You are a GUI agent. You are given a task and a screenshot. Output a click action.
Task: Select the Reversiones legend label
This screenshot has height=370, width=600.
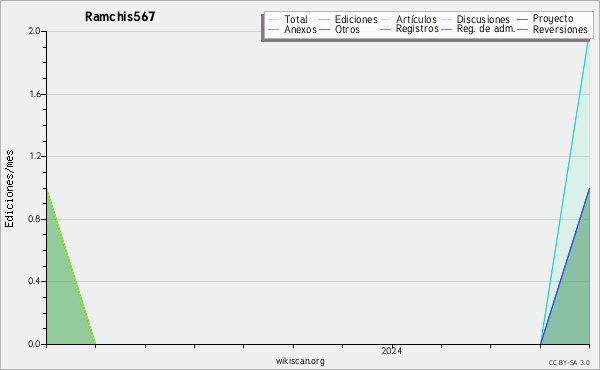(560, 29)
